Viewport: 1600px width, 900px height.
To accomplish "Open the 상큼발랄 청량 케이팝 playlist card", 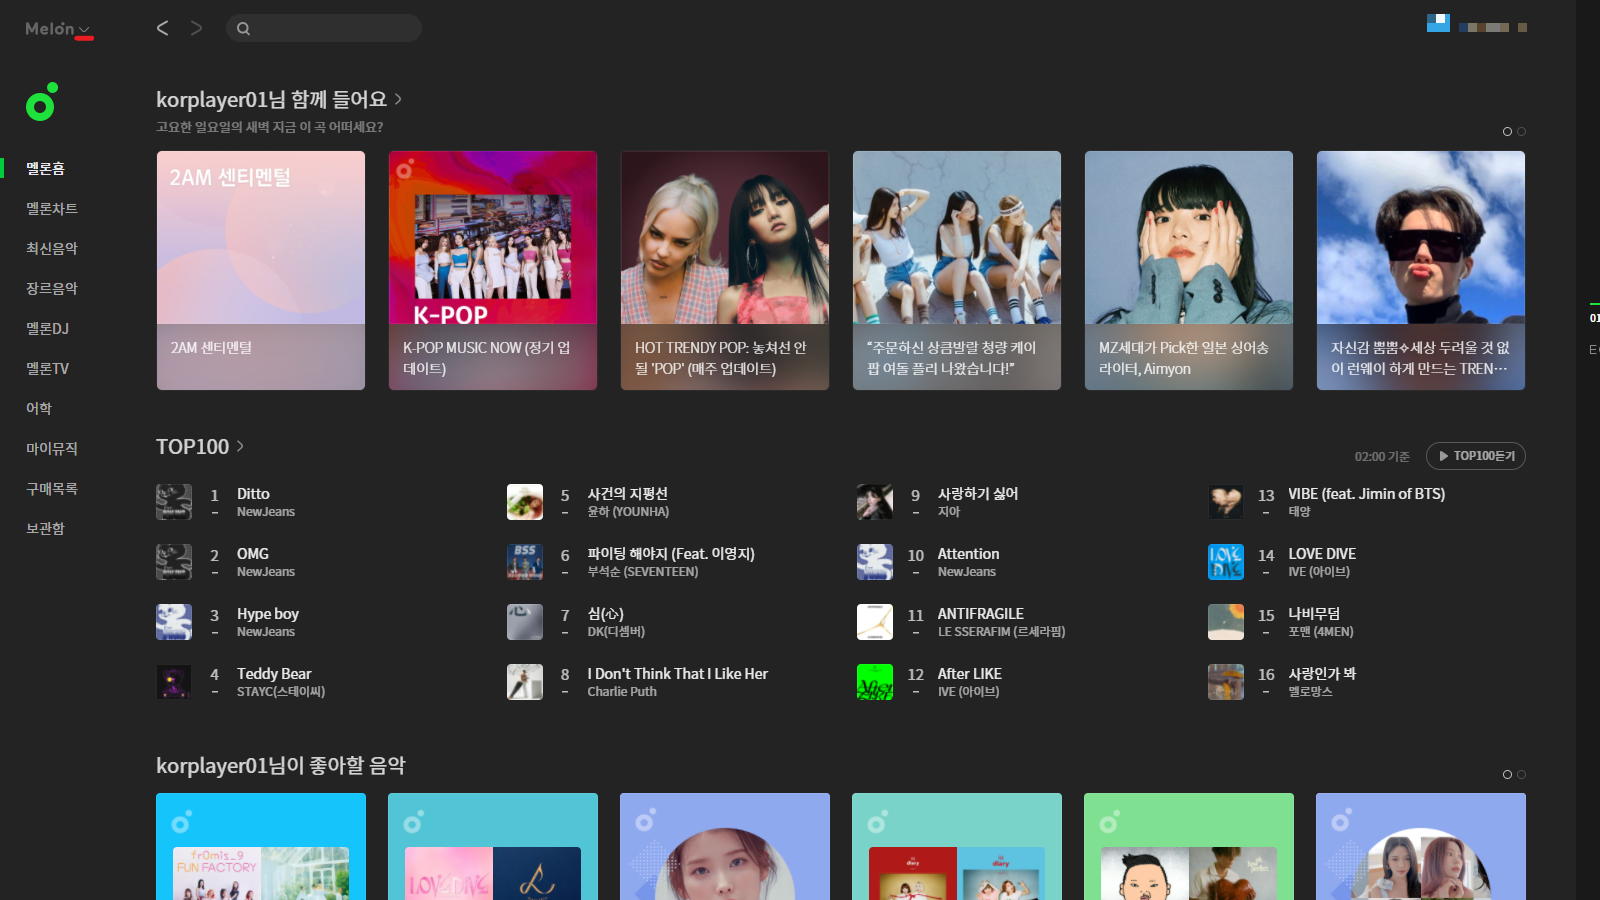I will (957, 270).
